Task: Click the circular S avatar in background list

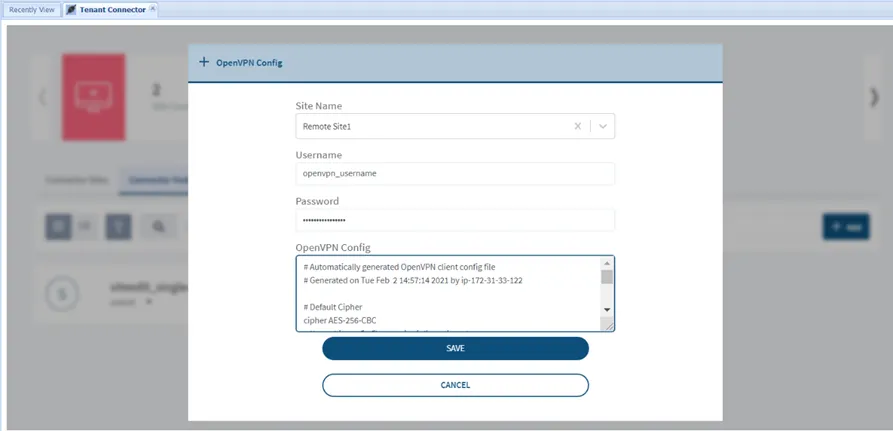Action: click(x=63, y=294)
